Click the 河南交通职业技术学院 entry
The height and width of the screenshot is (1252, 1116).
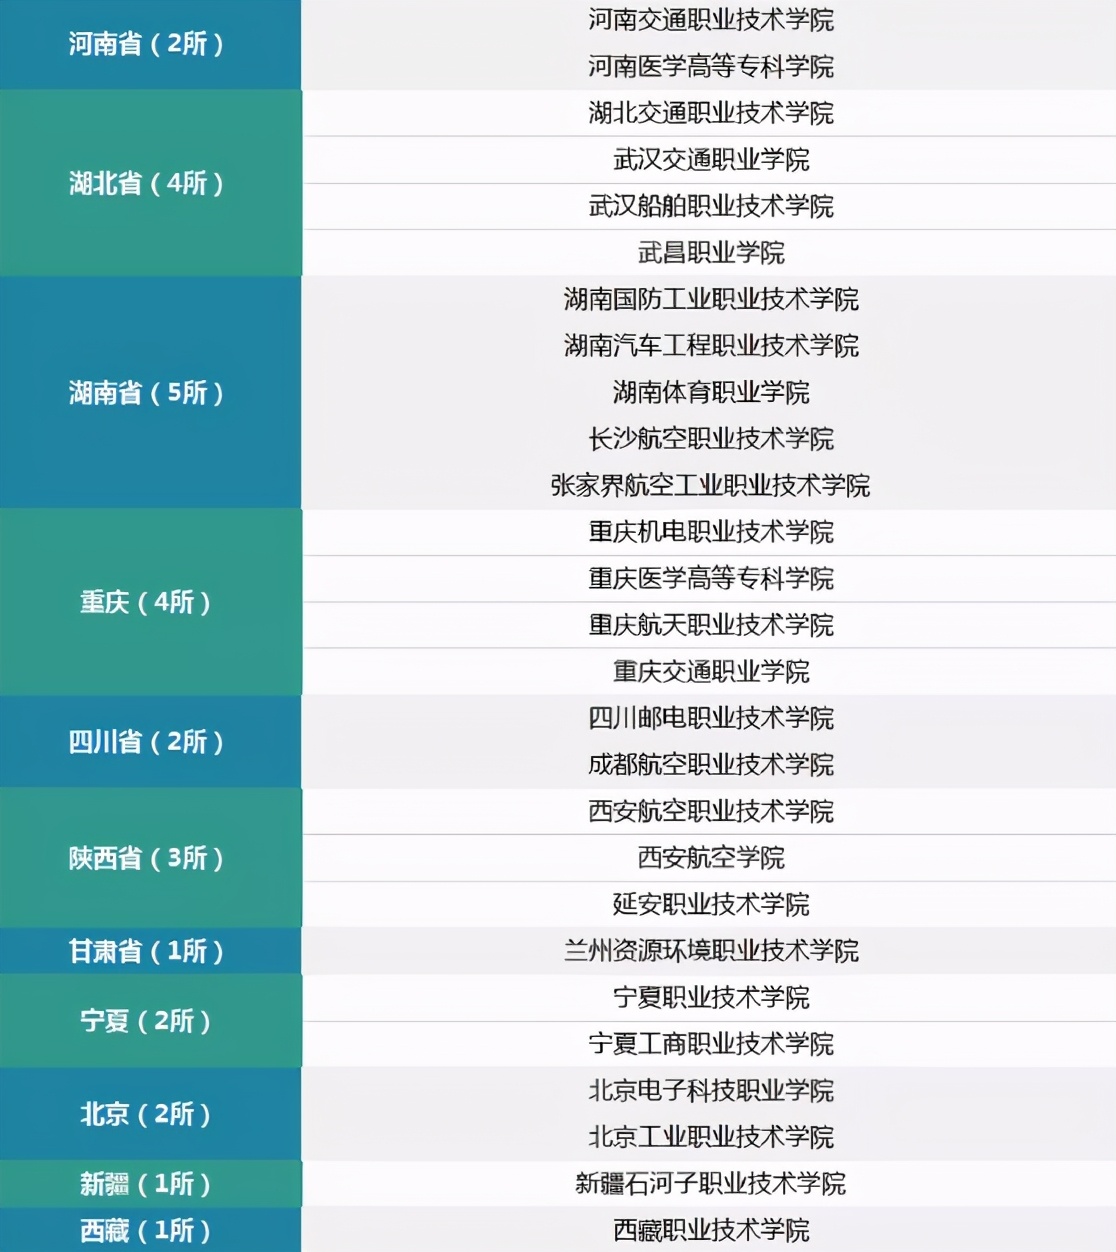tap(710, 21)
